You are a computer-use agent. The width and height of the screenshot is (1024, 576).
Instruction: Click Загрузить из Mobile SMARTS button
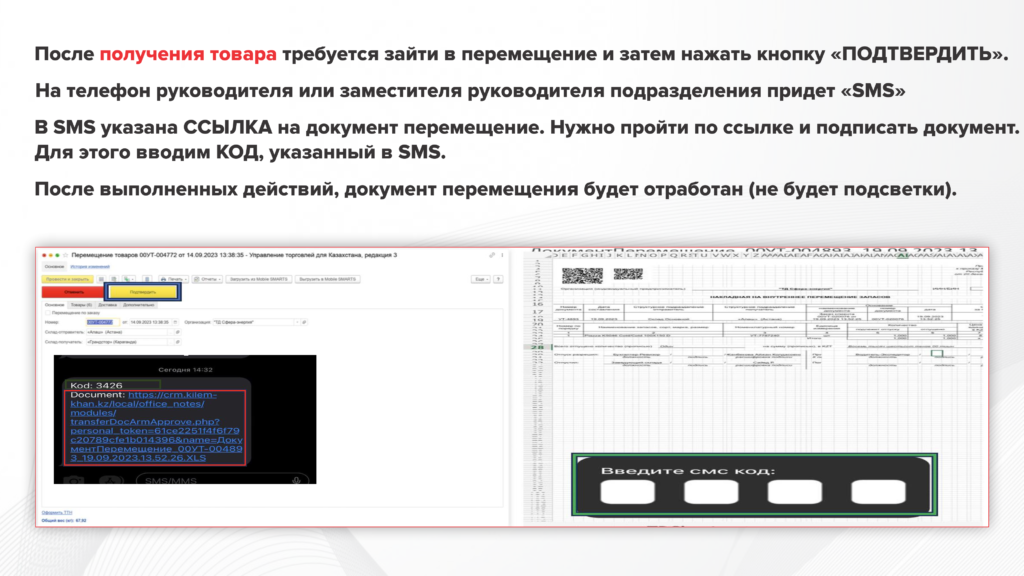point(259,279)
